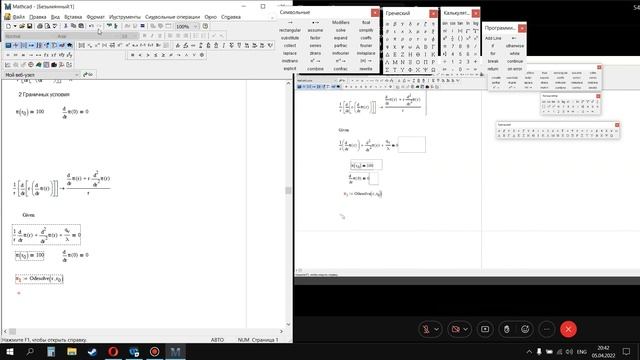Click 'Modifiers' in symbolic palette
Screen dimensions: 640x360
click(x=340, y=22)
